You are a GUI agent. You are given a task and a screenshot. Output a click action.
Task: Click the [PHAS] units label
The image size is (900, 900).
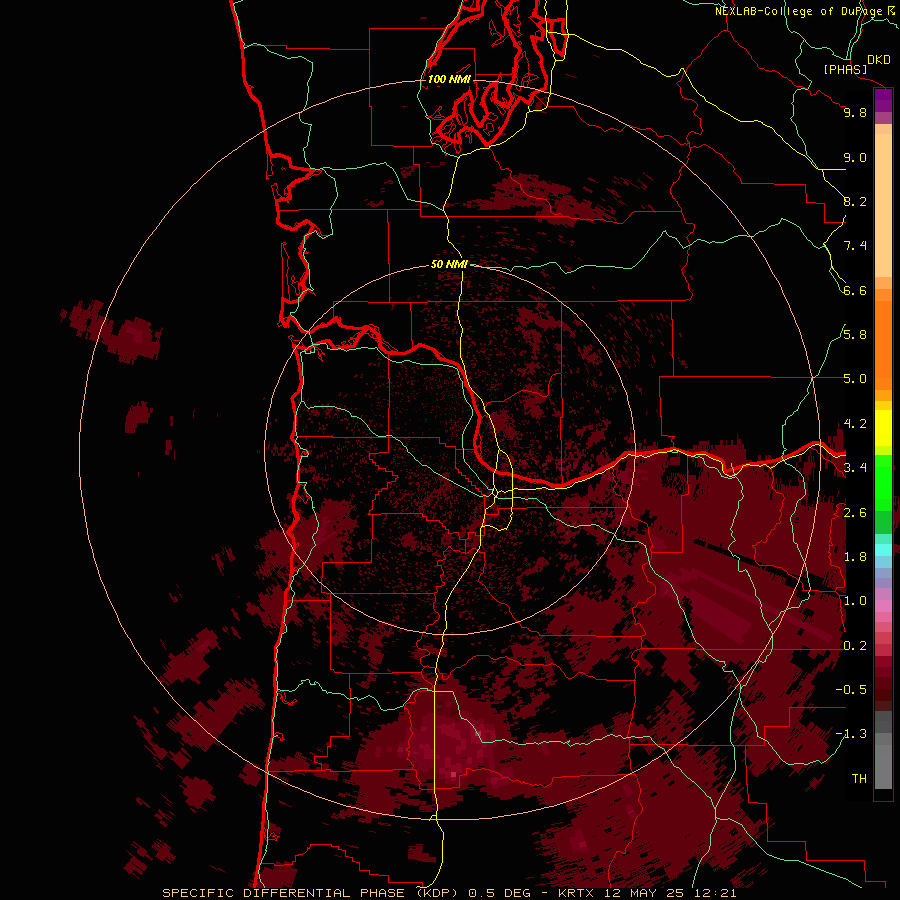tap(845, 70)
